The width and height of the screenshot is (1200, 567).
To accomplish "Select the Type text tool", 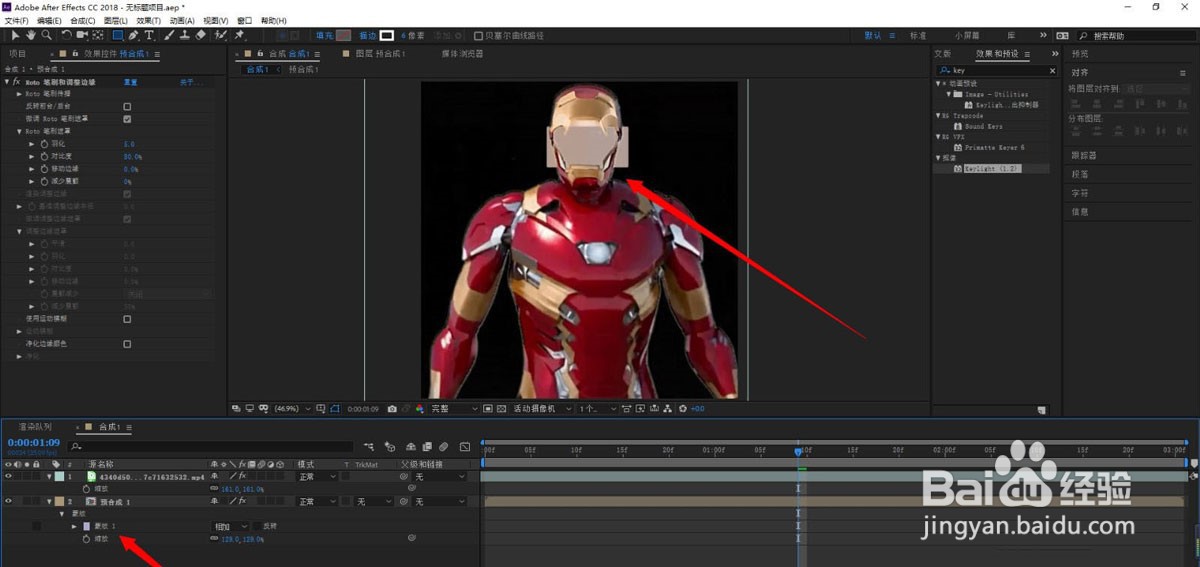I will (x=149, y=35).
